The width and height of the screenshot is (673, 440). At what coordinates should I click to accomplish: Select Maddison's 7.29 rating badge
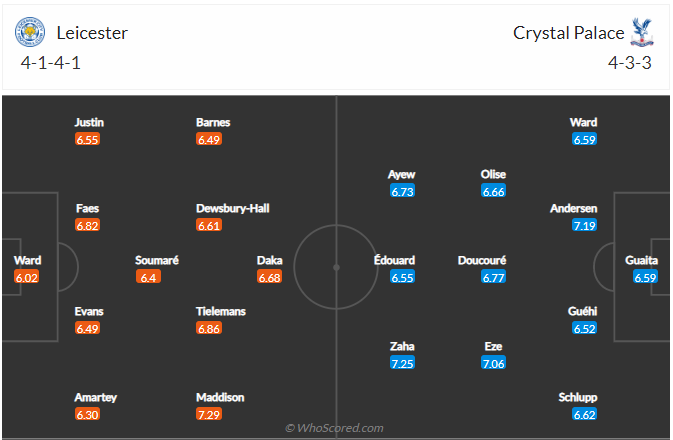(209, 414)
